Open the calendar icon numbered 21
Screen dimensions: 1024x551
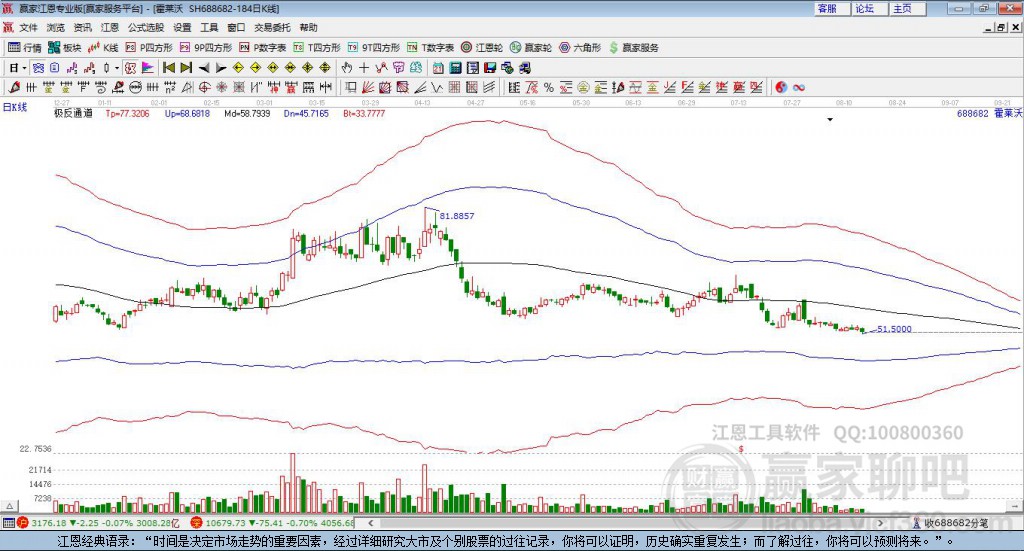point(438,68)
